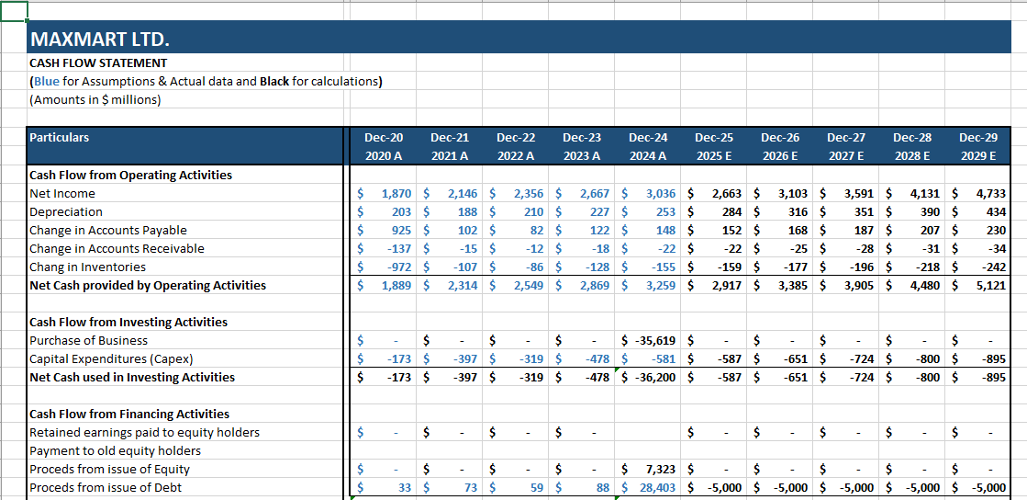The image size is (1028, 500).
Task: Select the MAXMART LTD. title cell
Action: 100,41
